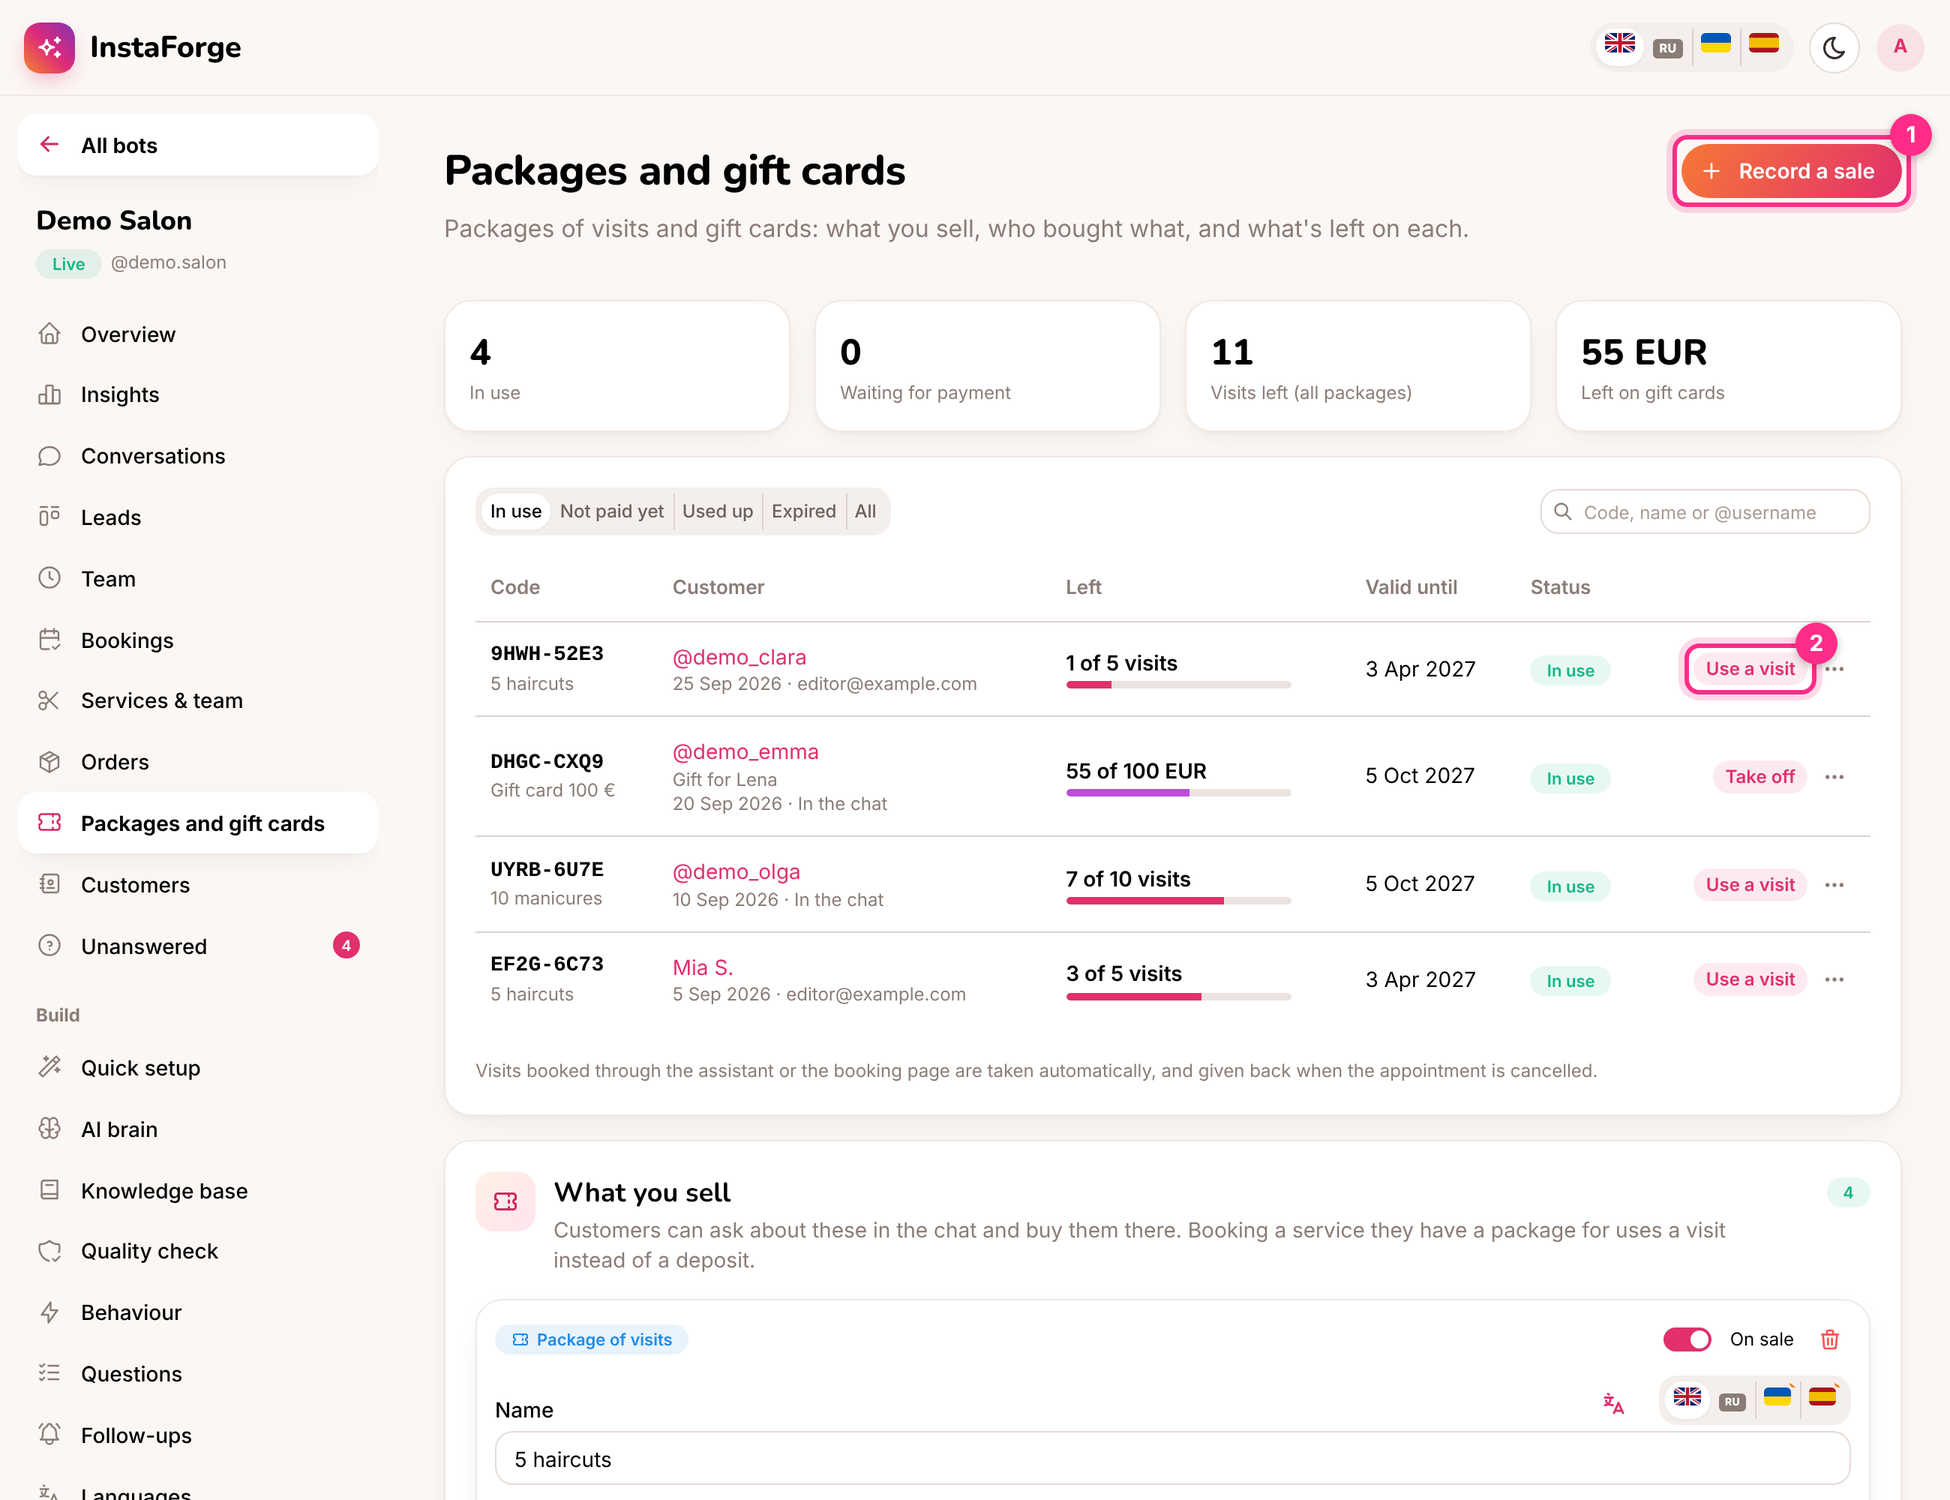Click the Quality check shield icon
This screenshot has width=1950, height=1500.
pyautogui.click(x=49, y=1251)
